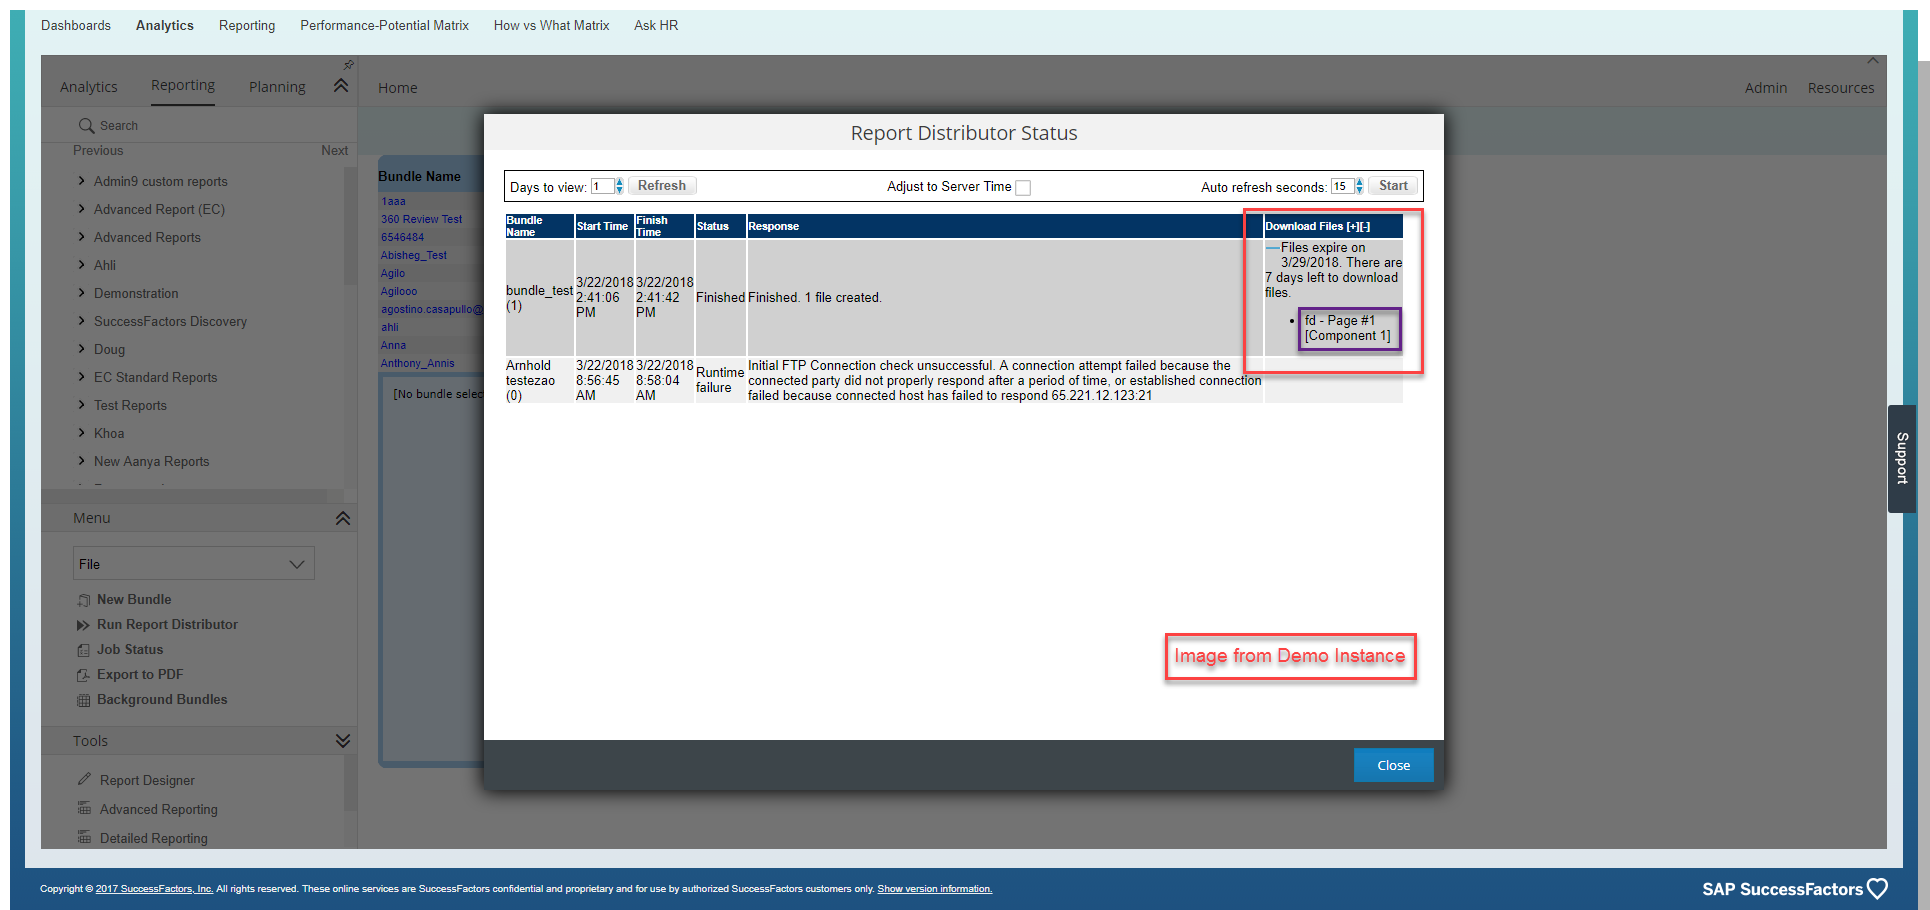The height and width of the screenshot is (910, 1930).
Task: Collapse sidebar with double-chevron beside Planning
Action: tap(341, 86)
